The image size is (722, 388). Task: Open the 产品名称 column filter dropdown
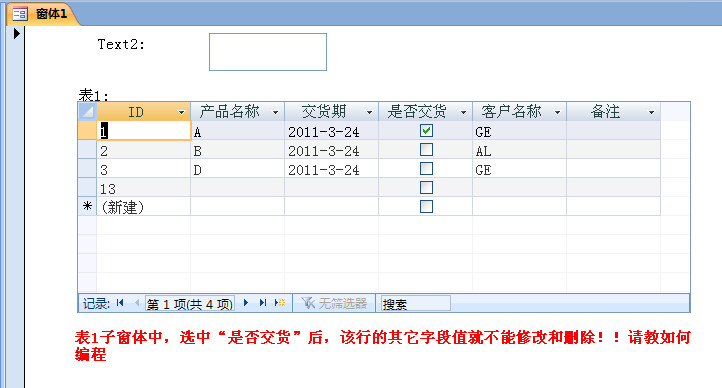click(x=275, y=112)
